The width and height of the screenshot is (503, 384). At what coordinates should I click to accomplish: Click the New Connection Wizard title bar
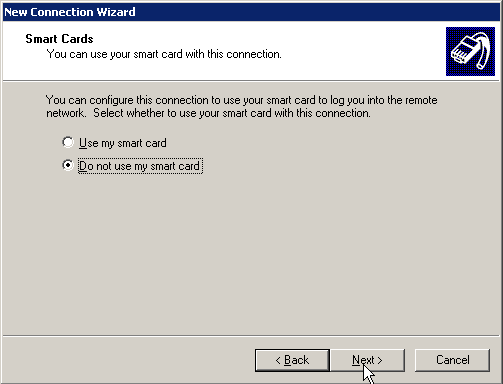coord(251,12)
